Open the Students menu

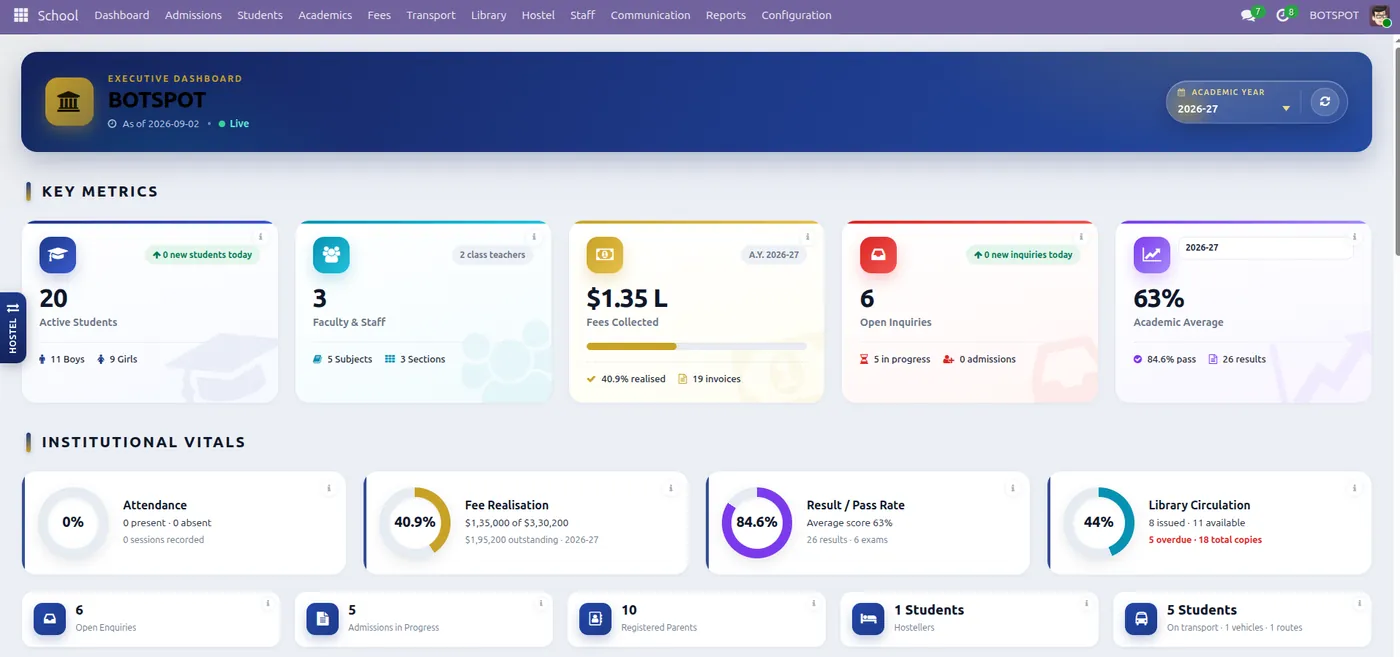pyautogui.click(x=260, y=15)
